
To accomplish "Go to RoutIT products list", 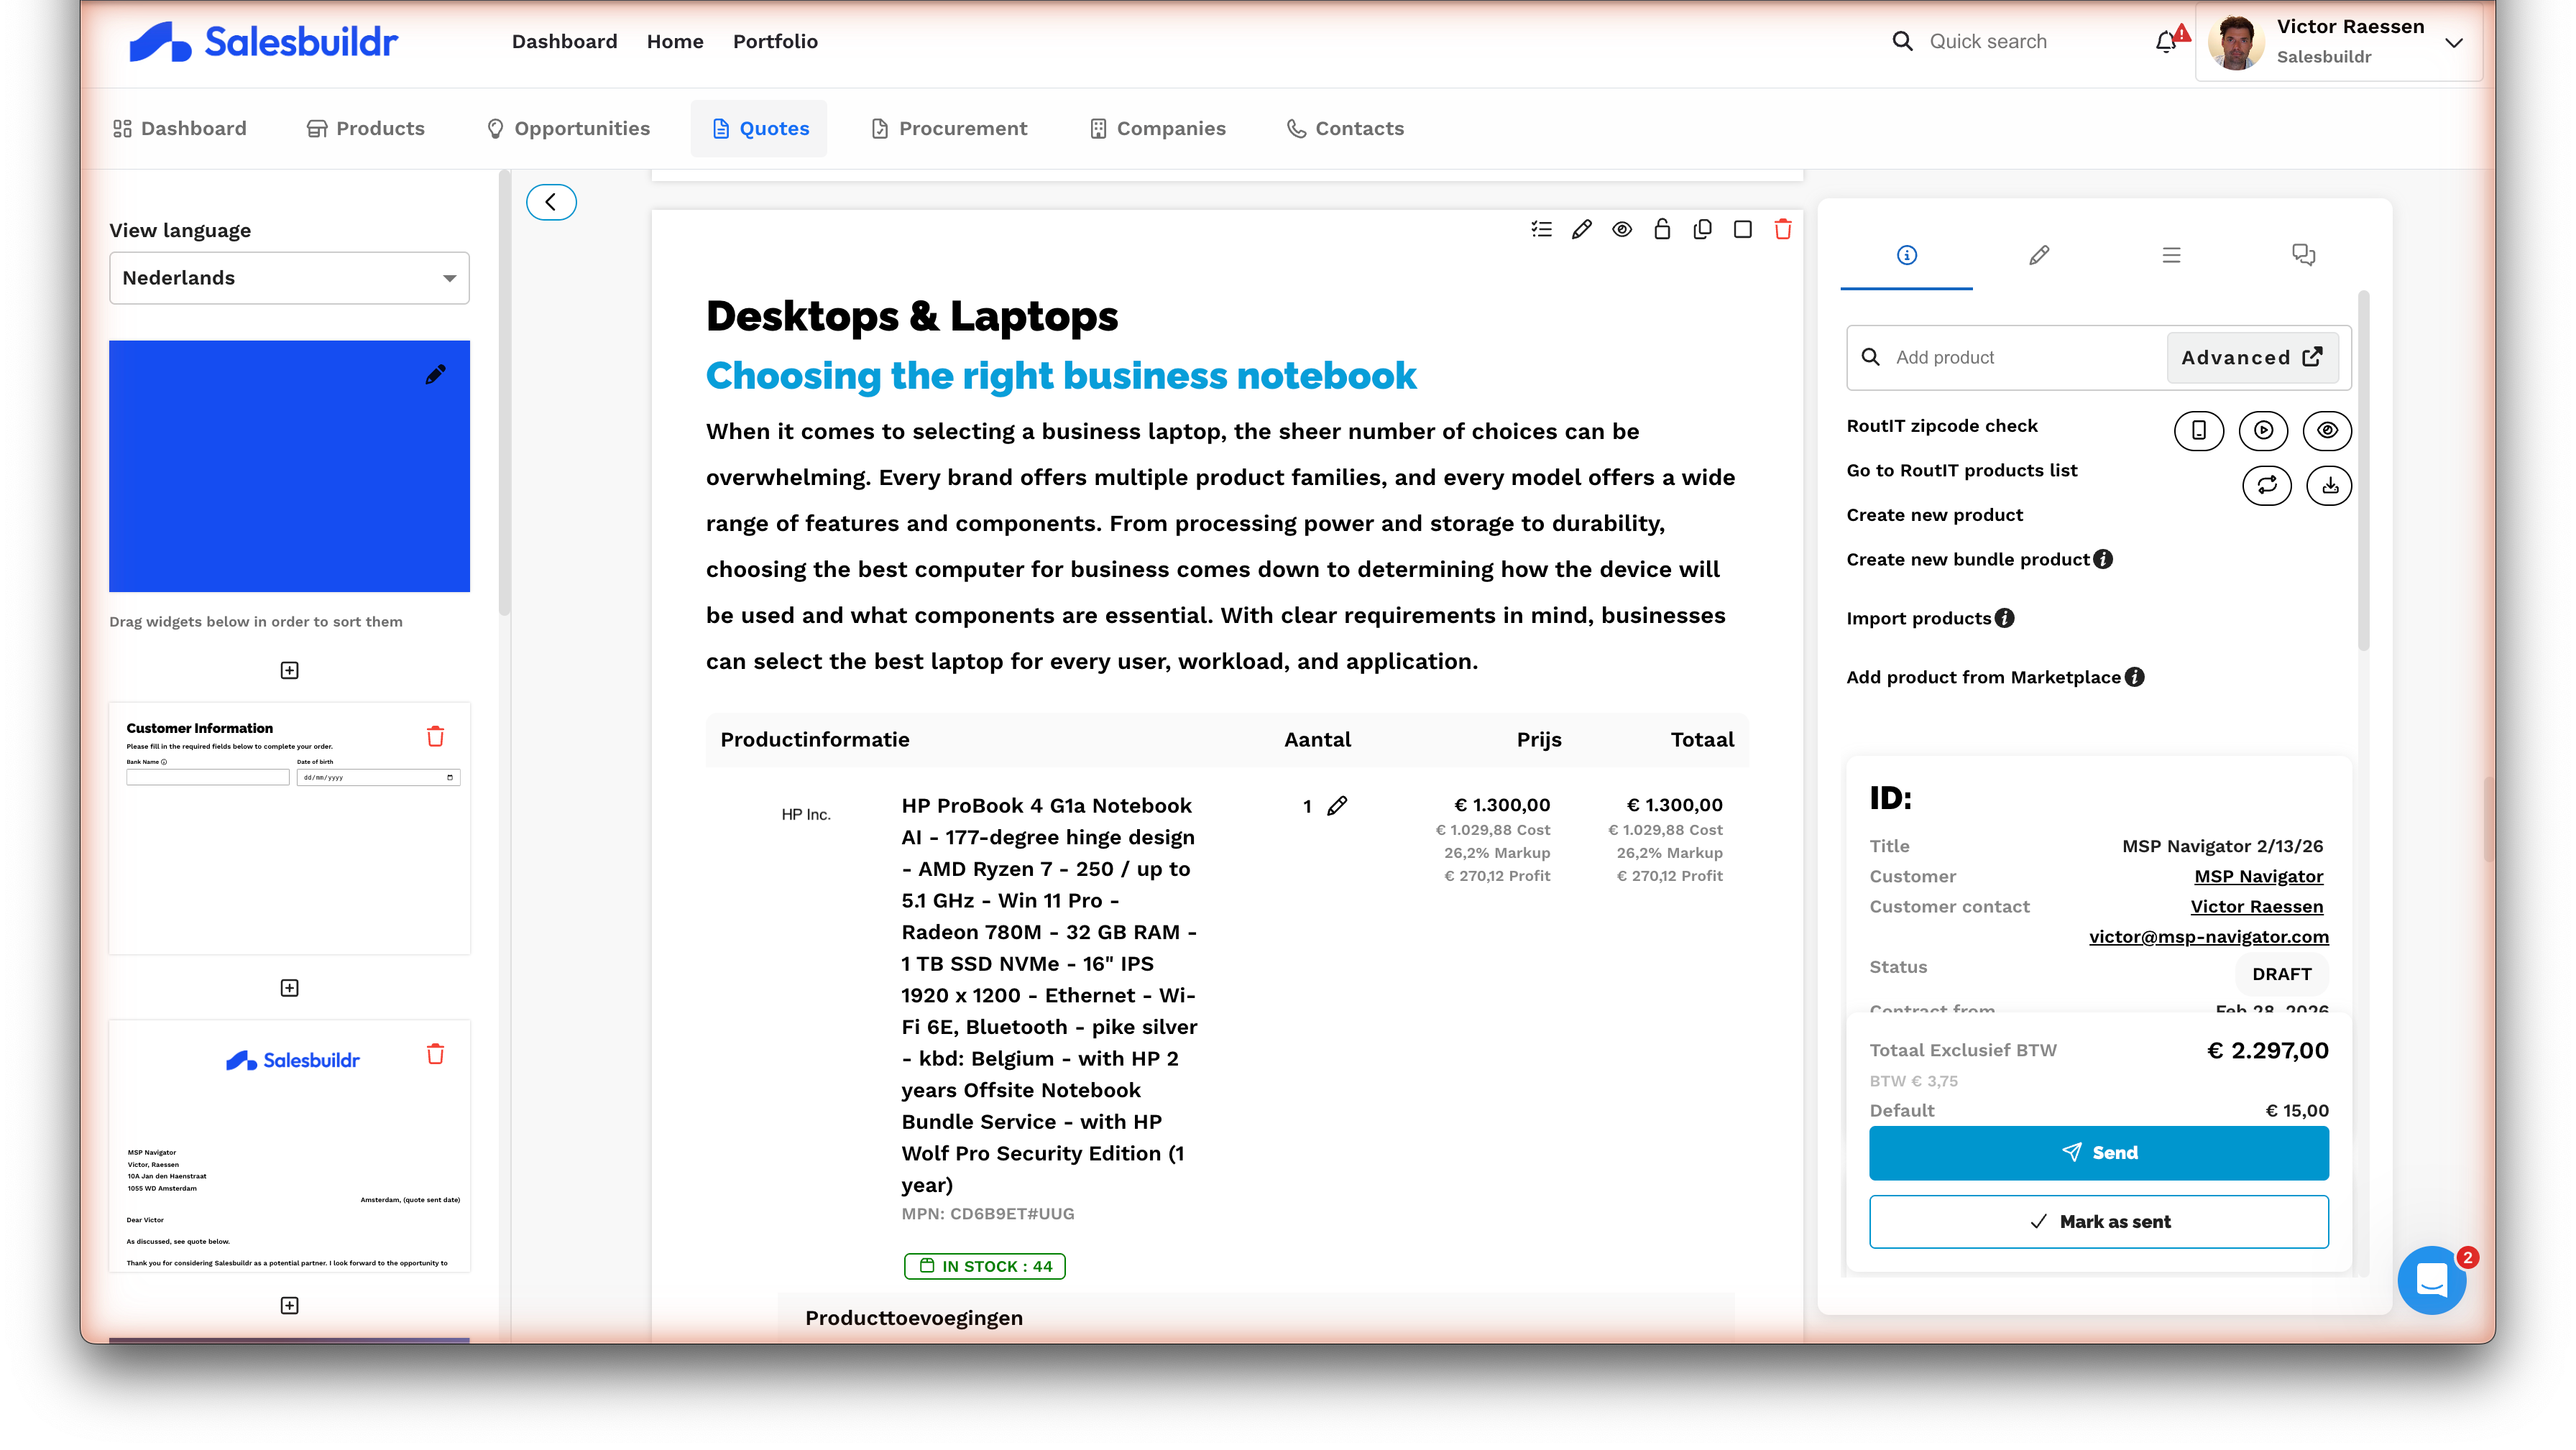I will pos(1961,470).
